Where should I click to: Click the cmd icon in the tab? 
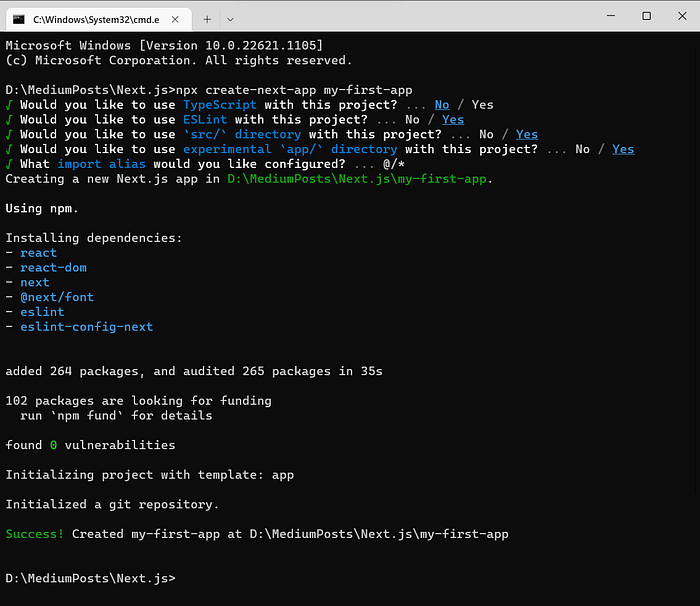pyautogui.click(x=19, y=19)
